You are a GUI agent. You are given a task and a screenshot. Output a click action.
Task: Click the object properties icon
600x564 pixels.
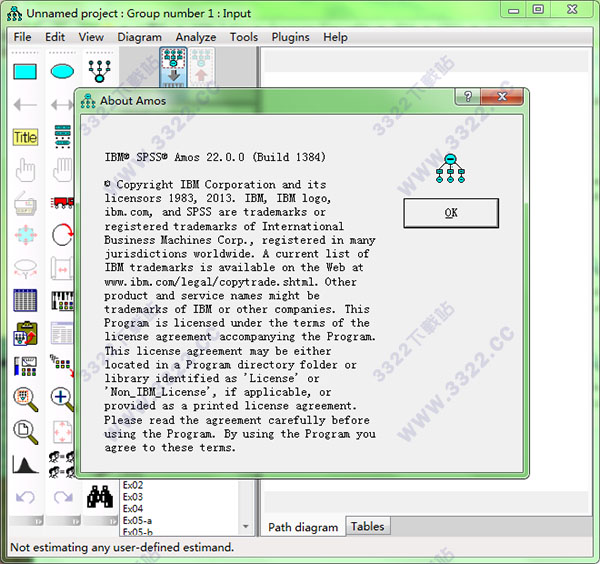(25, 366)
